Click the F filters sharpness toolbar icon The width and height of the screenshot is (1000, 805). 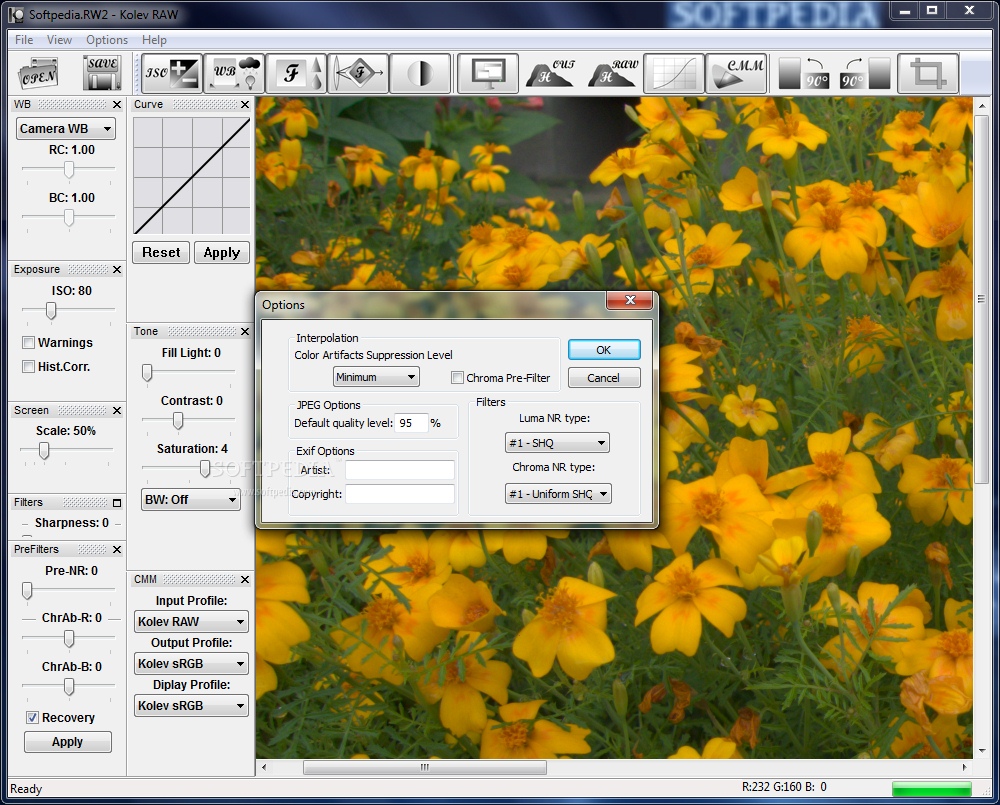pos(297,73)
